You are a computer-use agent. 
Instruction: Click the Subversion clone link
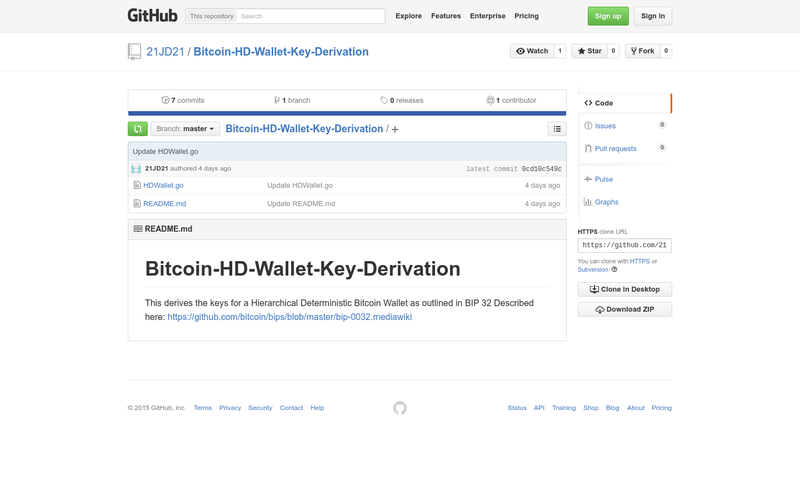click(593, 269)
